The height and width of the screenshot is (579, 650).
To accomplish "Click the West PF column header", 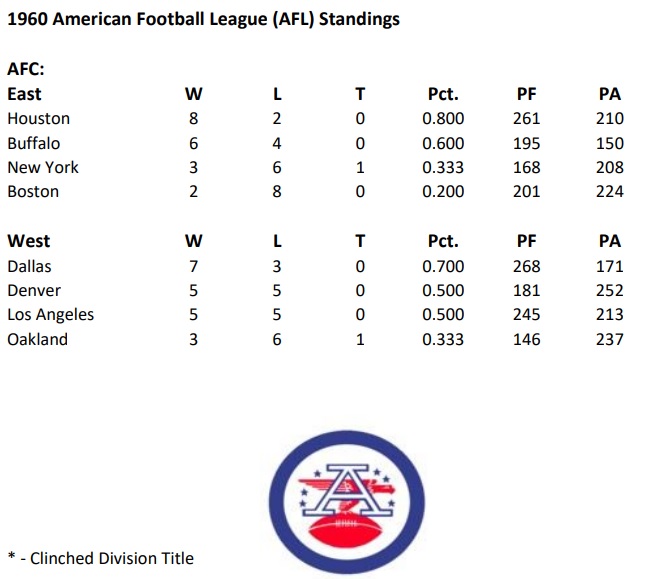I will coord(526,241).
